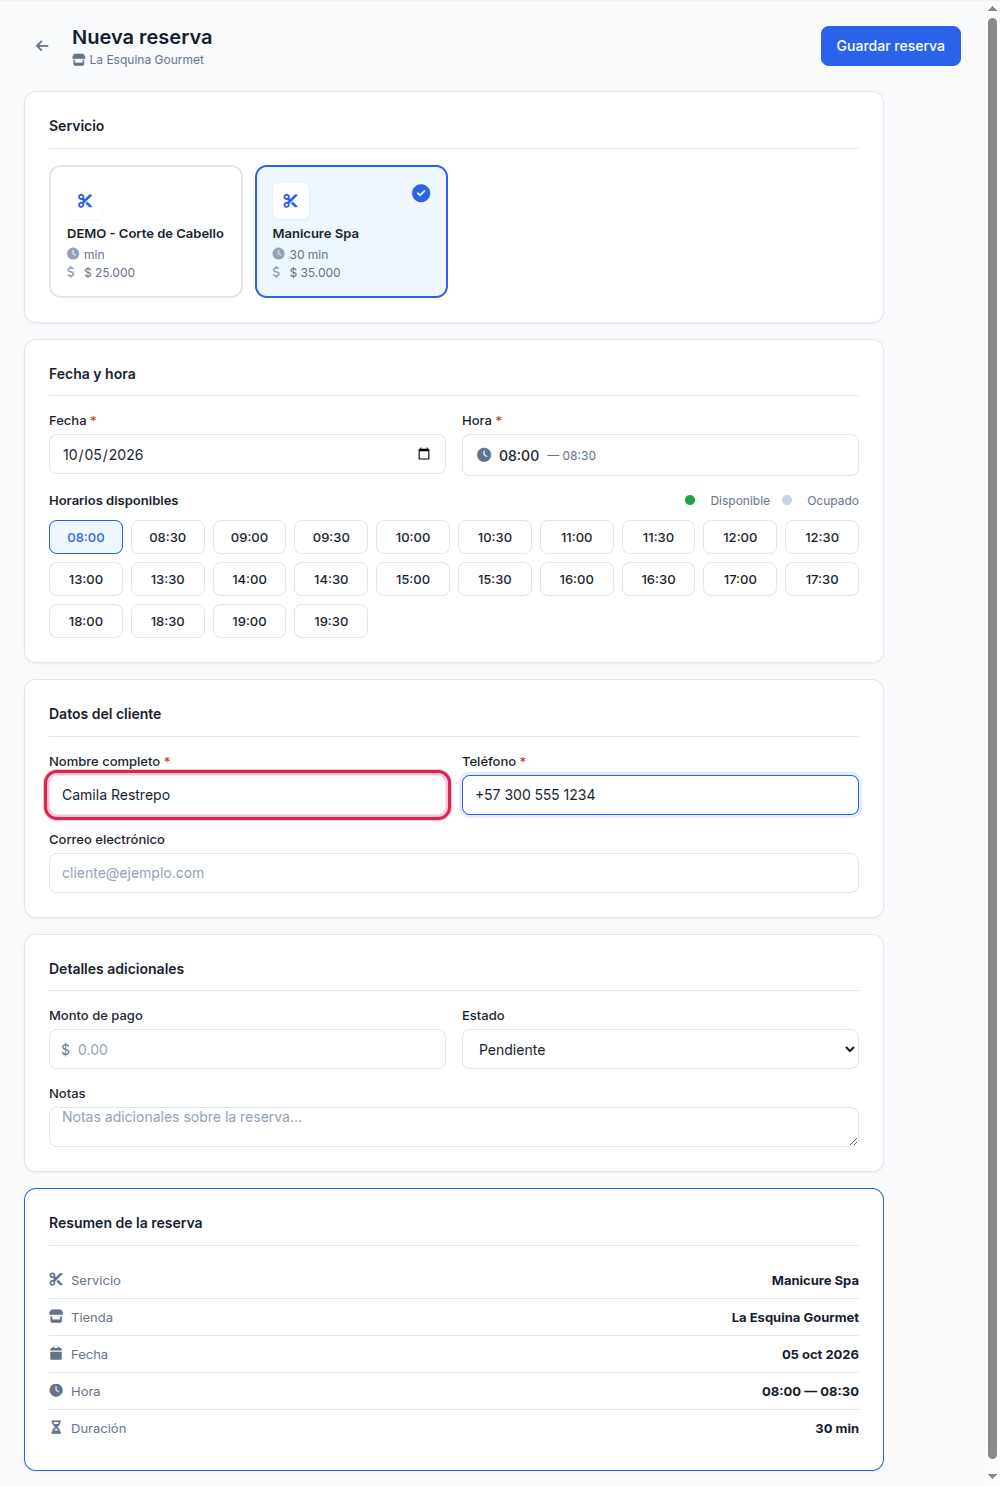This screenshot has width=1000, height=1486.
Task: Select the 08:00 time slot
Action: 86,537
